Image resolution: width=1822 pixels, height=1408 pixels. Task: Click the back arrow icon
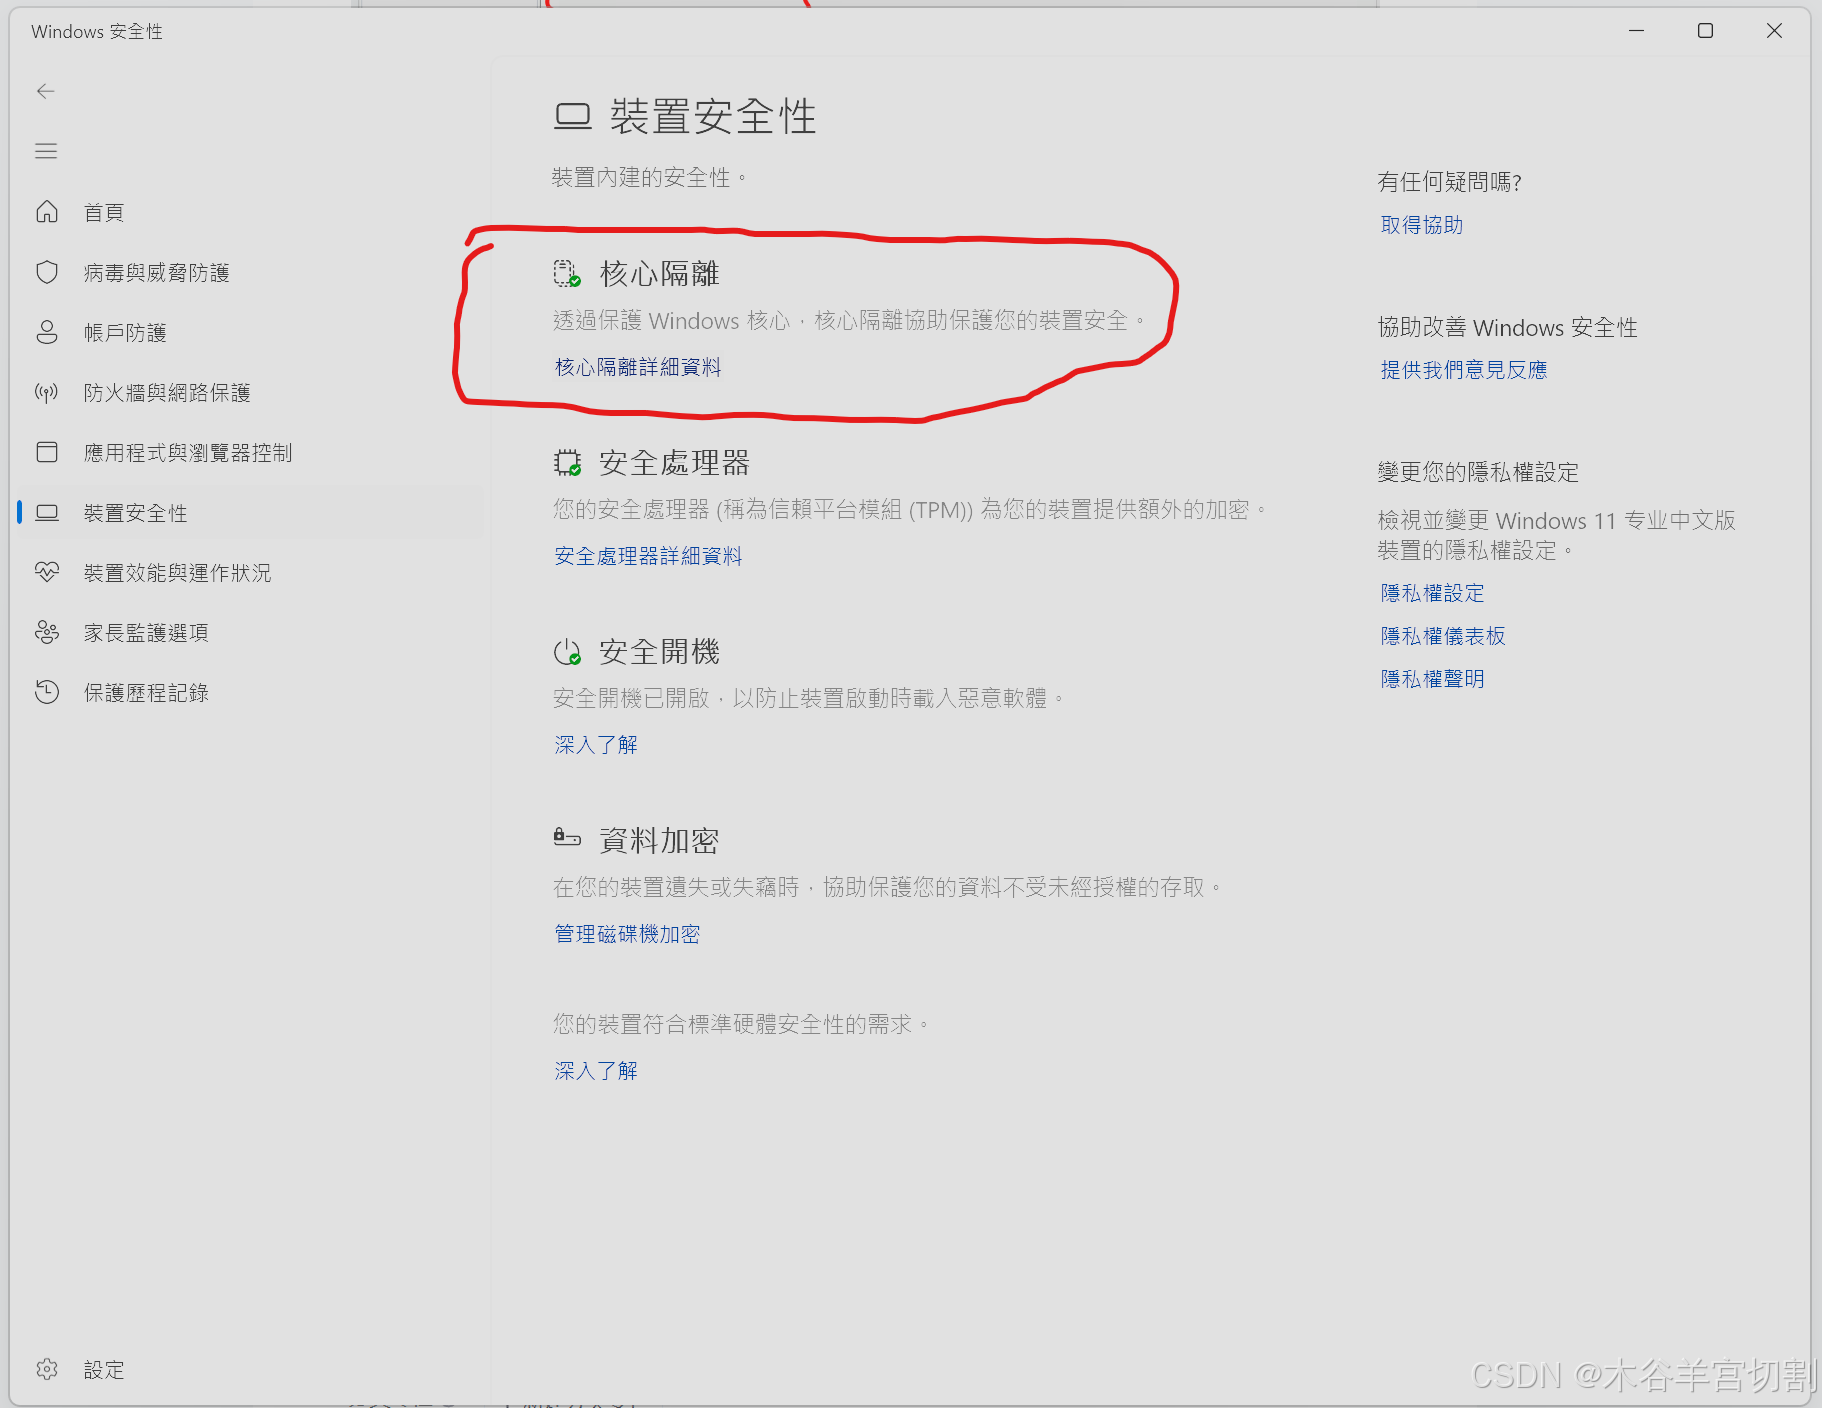tap(46, 91)
